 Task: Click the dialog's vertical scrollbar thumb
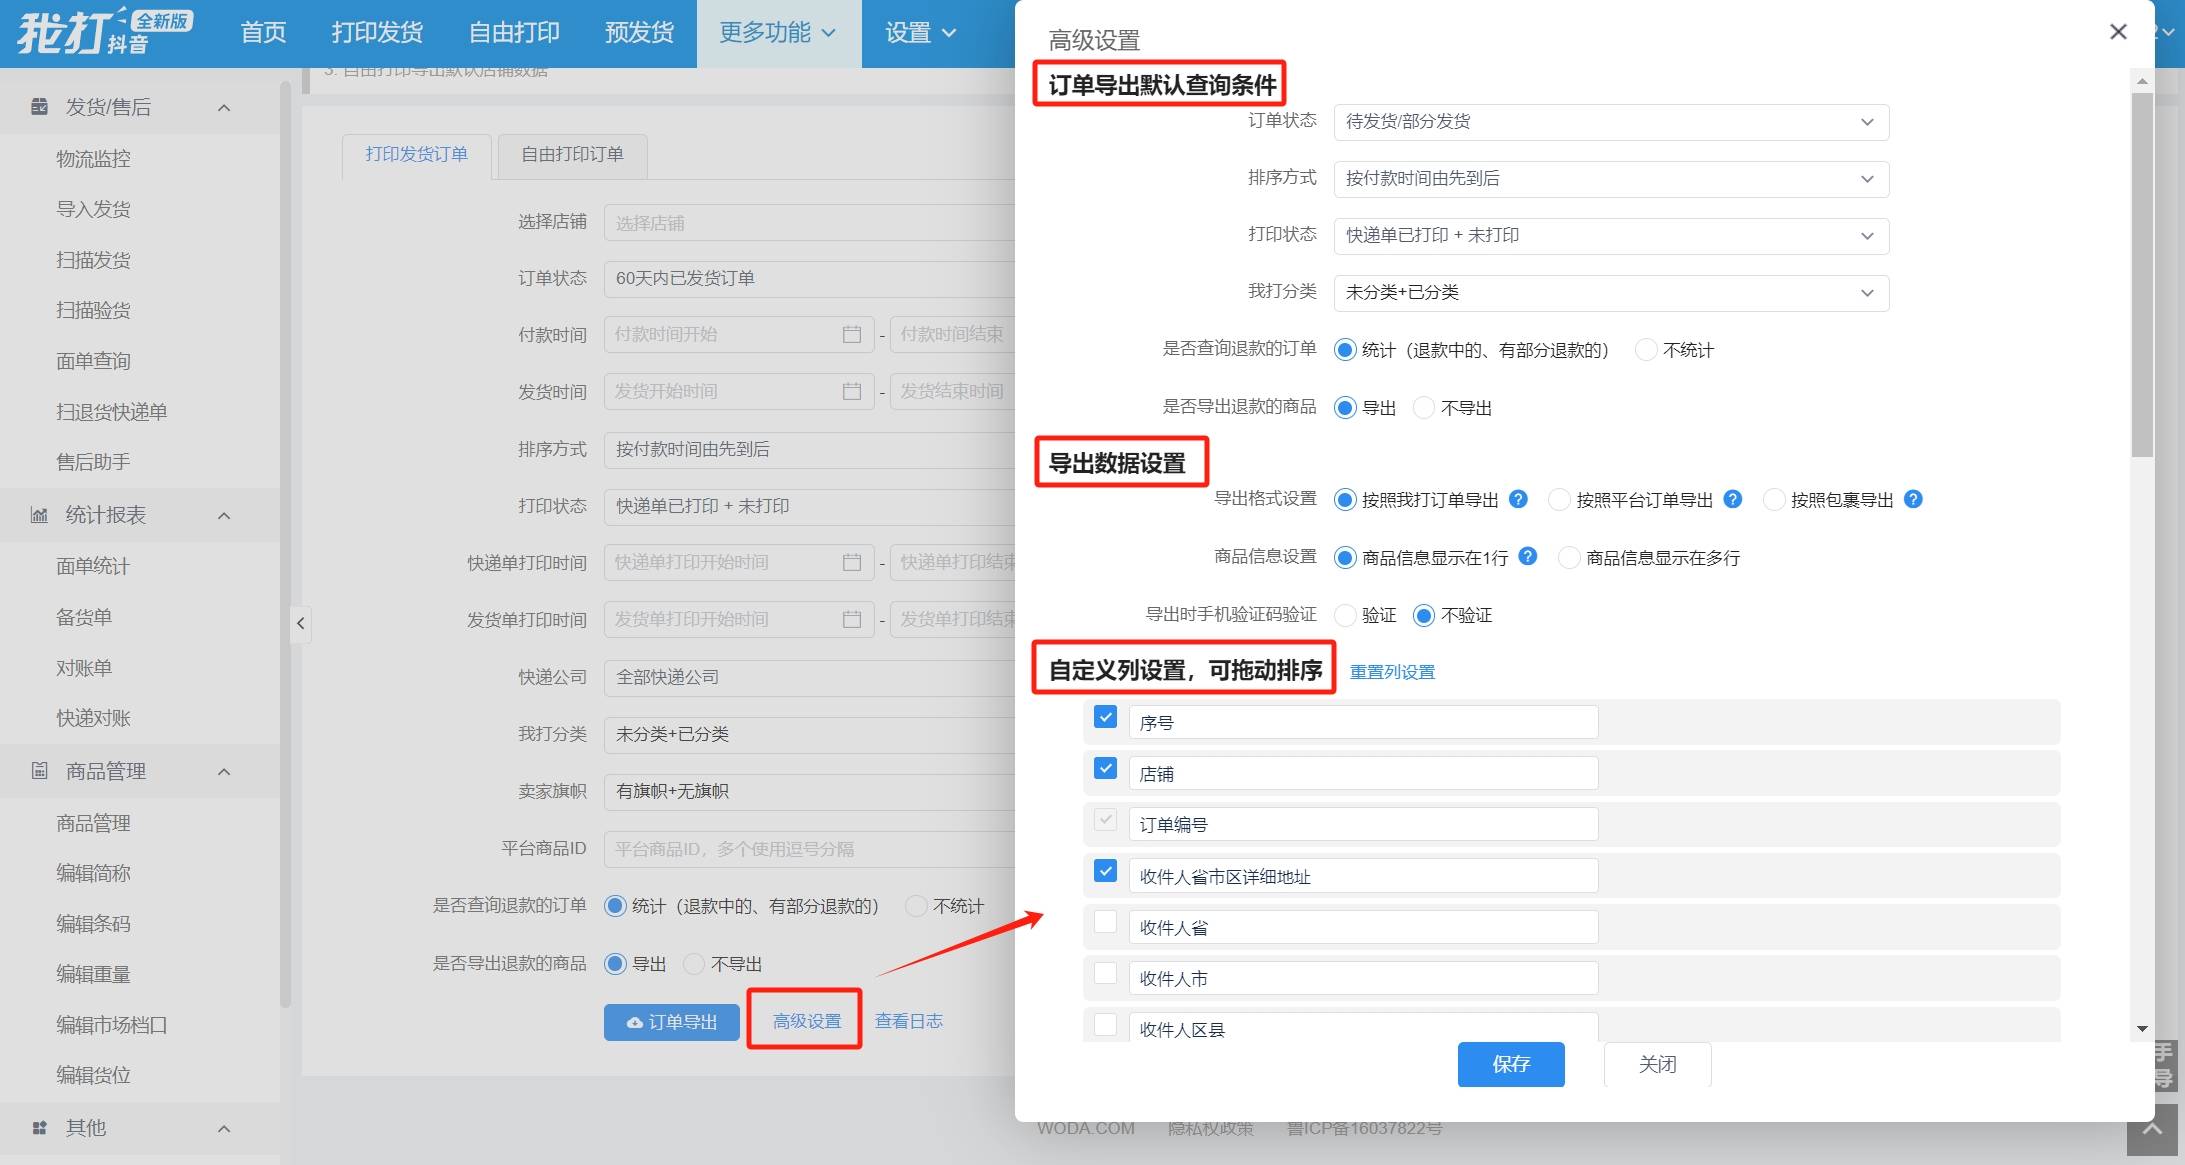click(x=2142, y=275)
